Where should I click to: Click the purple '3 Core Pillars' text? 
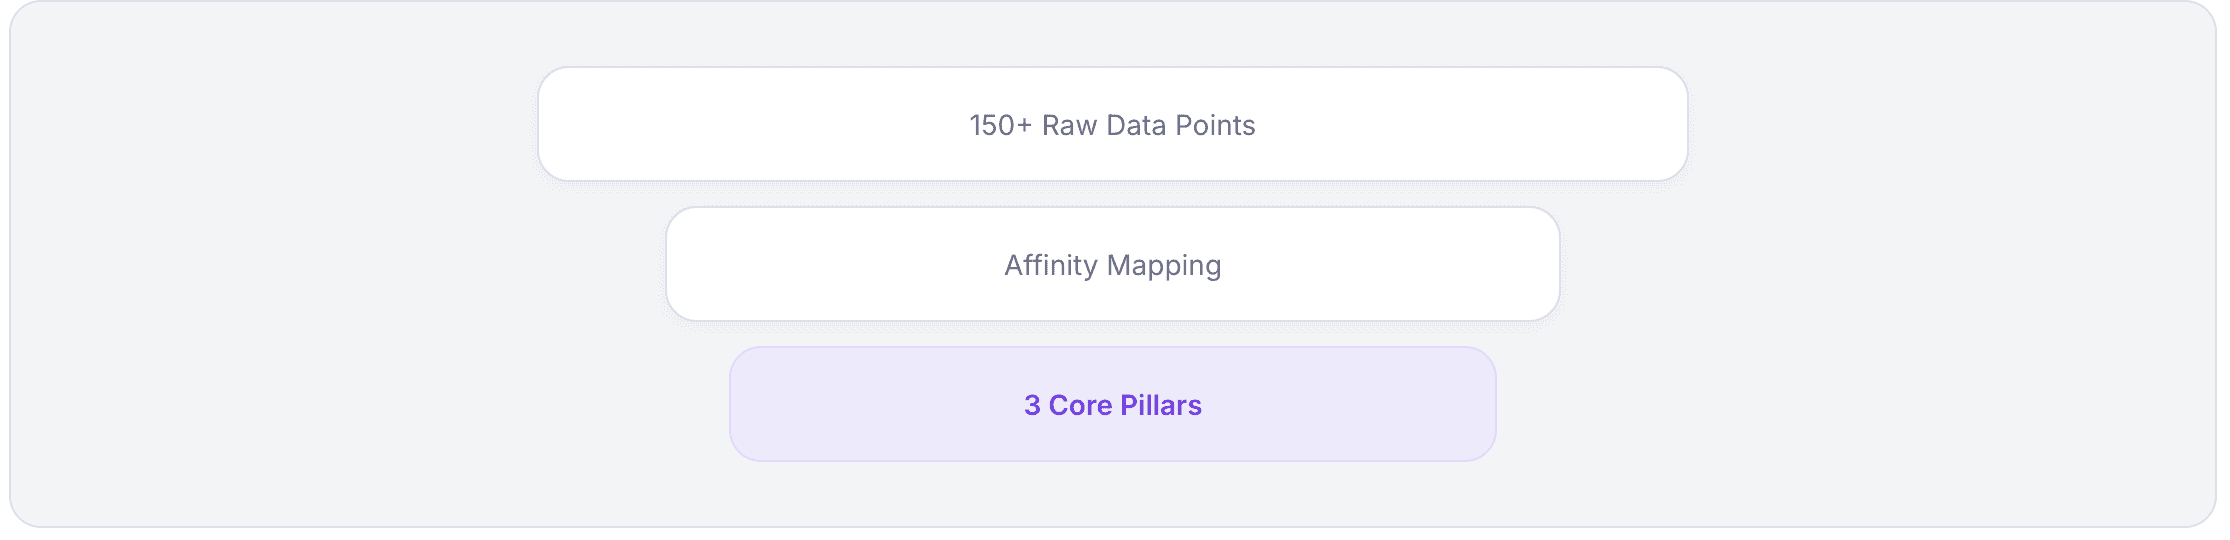click(x=1112, y=405)
